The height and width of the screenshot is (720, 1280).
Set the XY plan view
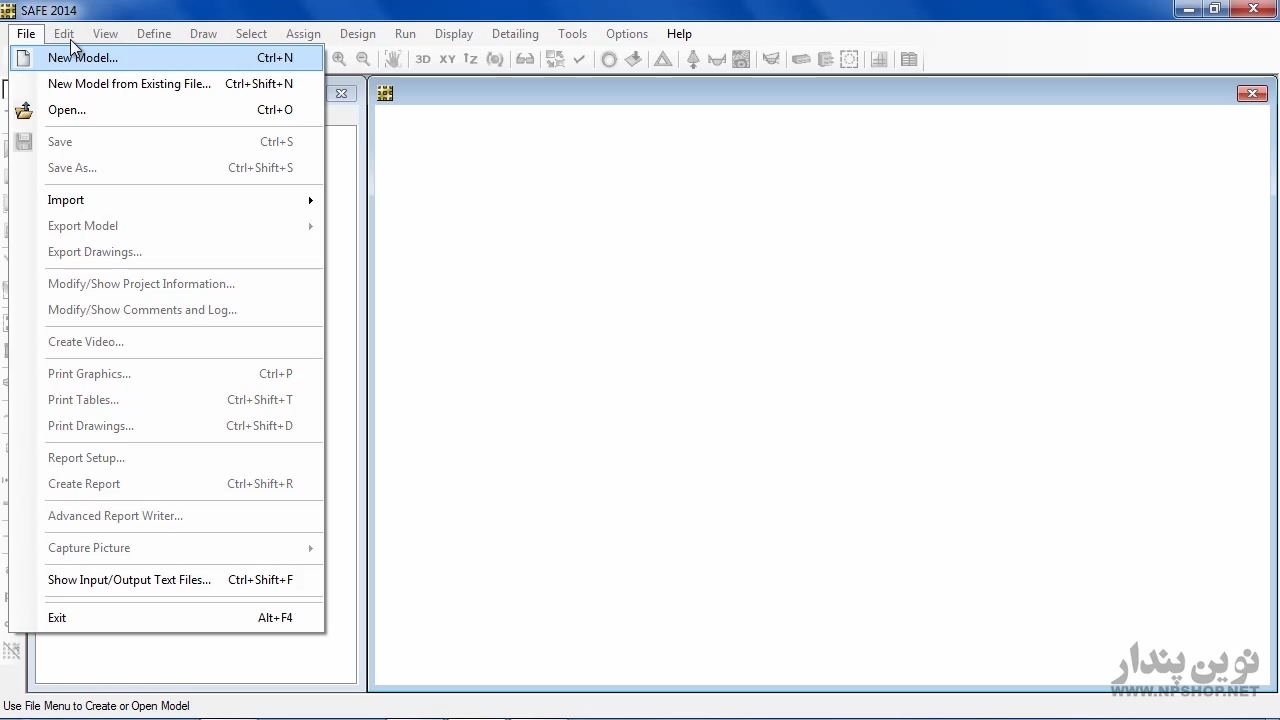click(447, 59)
